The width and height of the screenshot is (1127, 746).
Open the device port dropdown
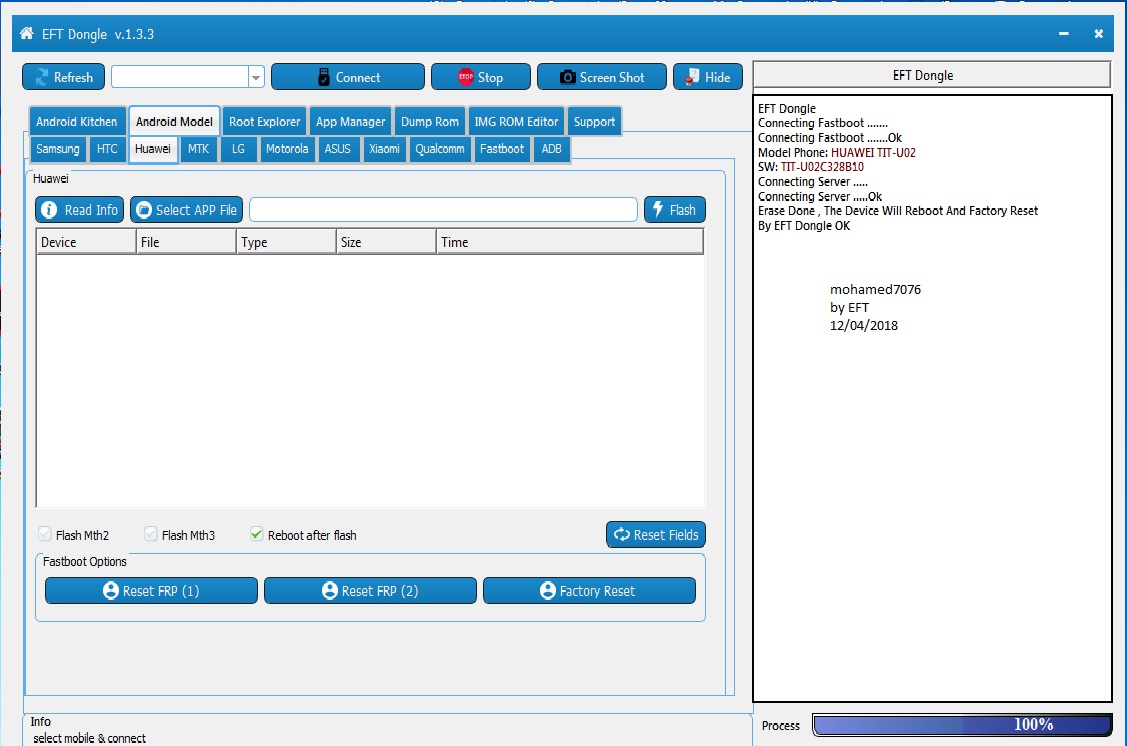pyautogui.click(x=256, y=77)
